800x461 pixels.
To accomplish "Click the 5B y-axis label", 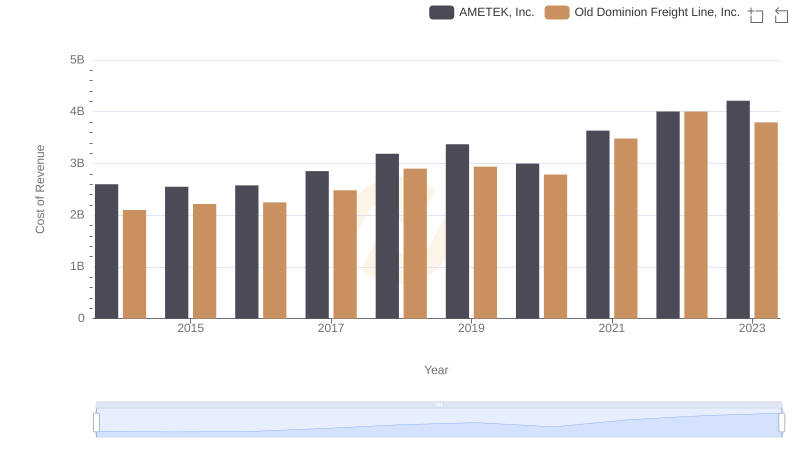I will 78,60.
